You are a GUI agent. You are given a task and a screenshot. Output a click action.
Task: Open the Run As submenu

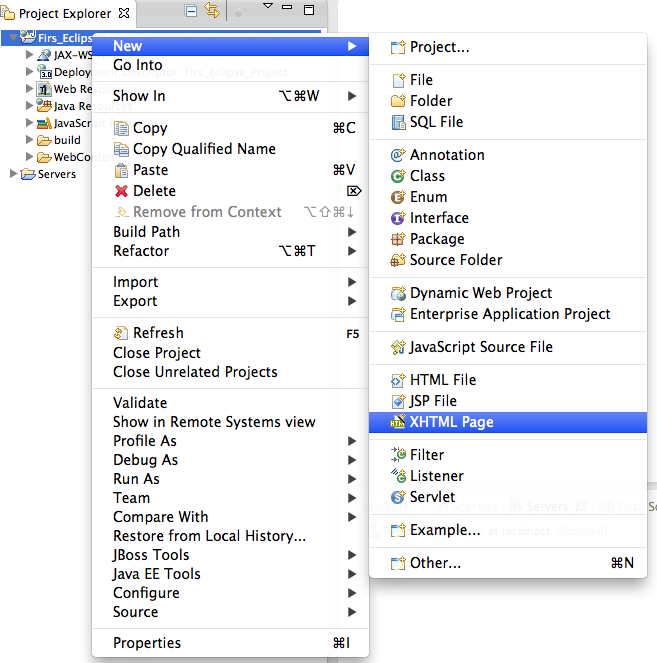230,479
